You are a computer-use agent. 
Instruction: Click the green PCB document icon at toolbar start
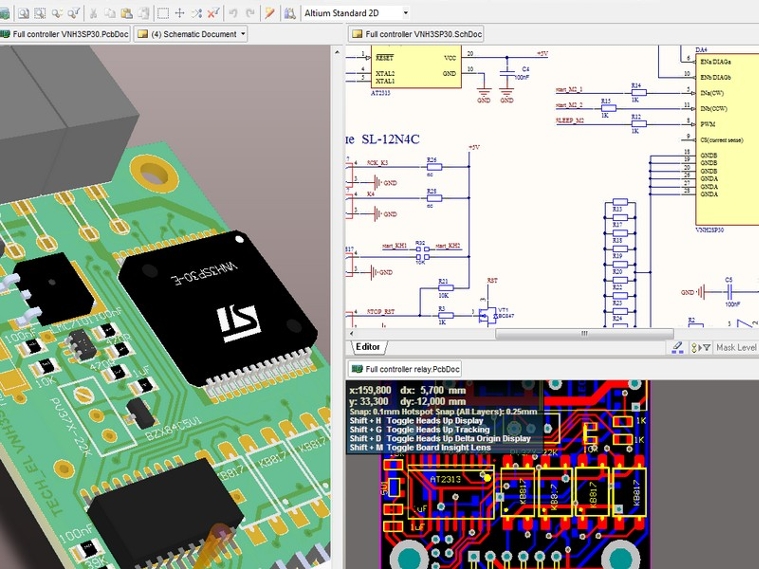point(4,13)
